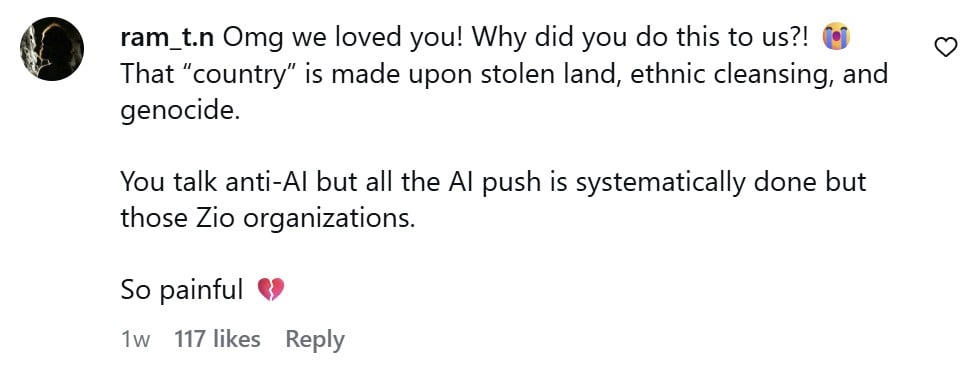Click the "So painful" text
The height and width of the screenshot is (370, 974).
181,290
